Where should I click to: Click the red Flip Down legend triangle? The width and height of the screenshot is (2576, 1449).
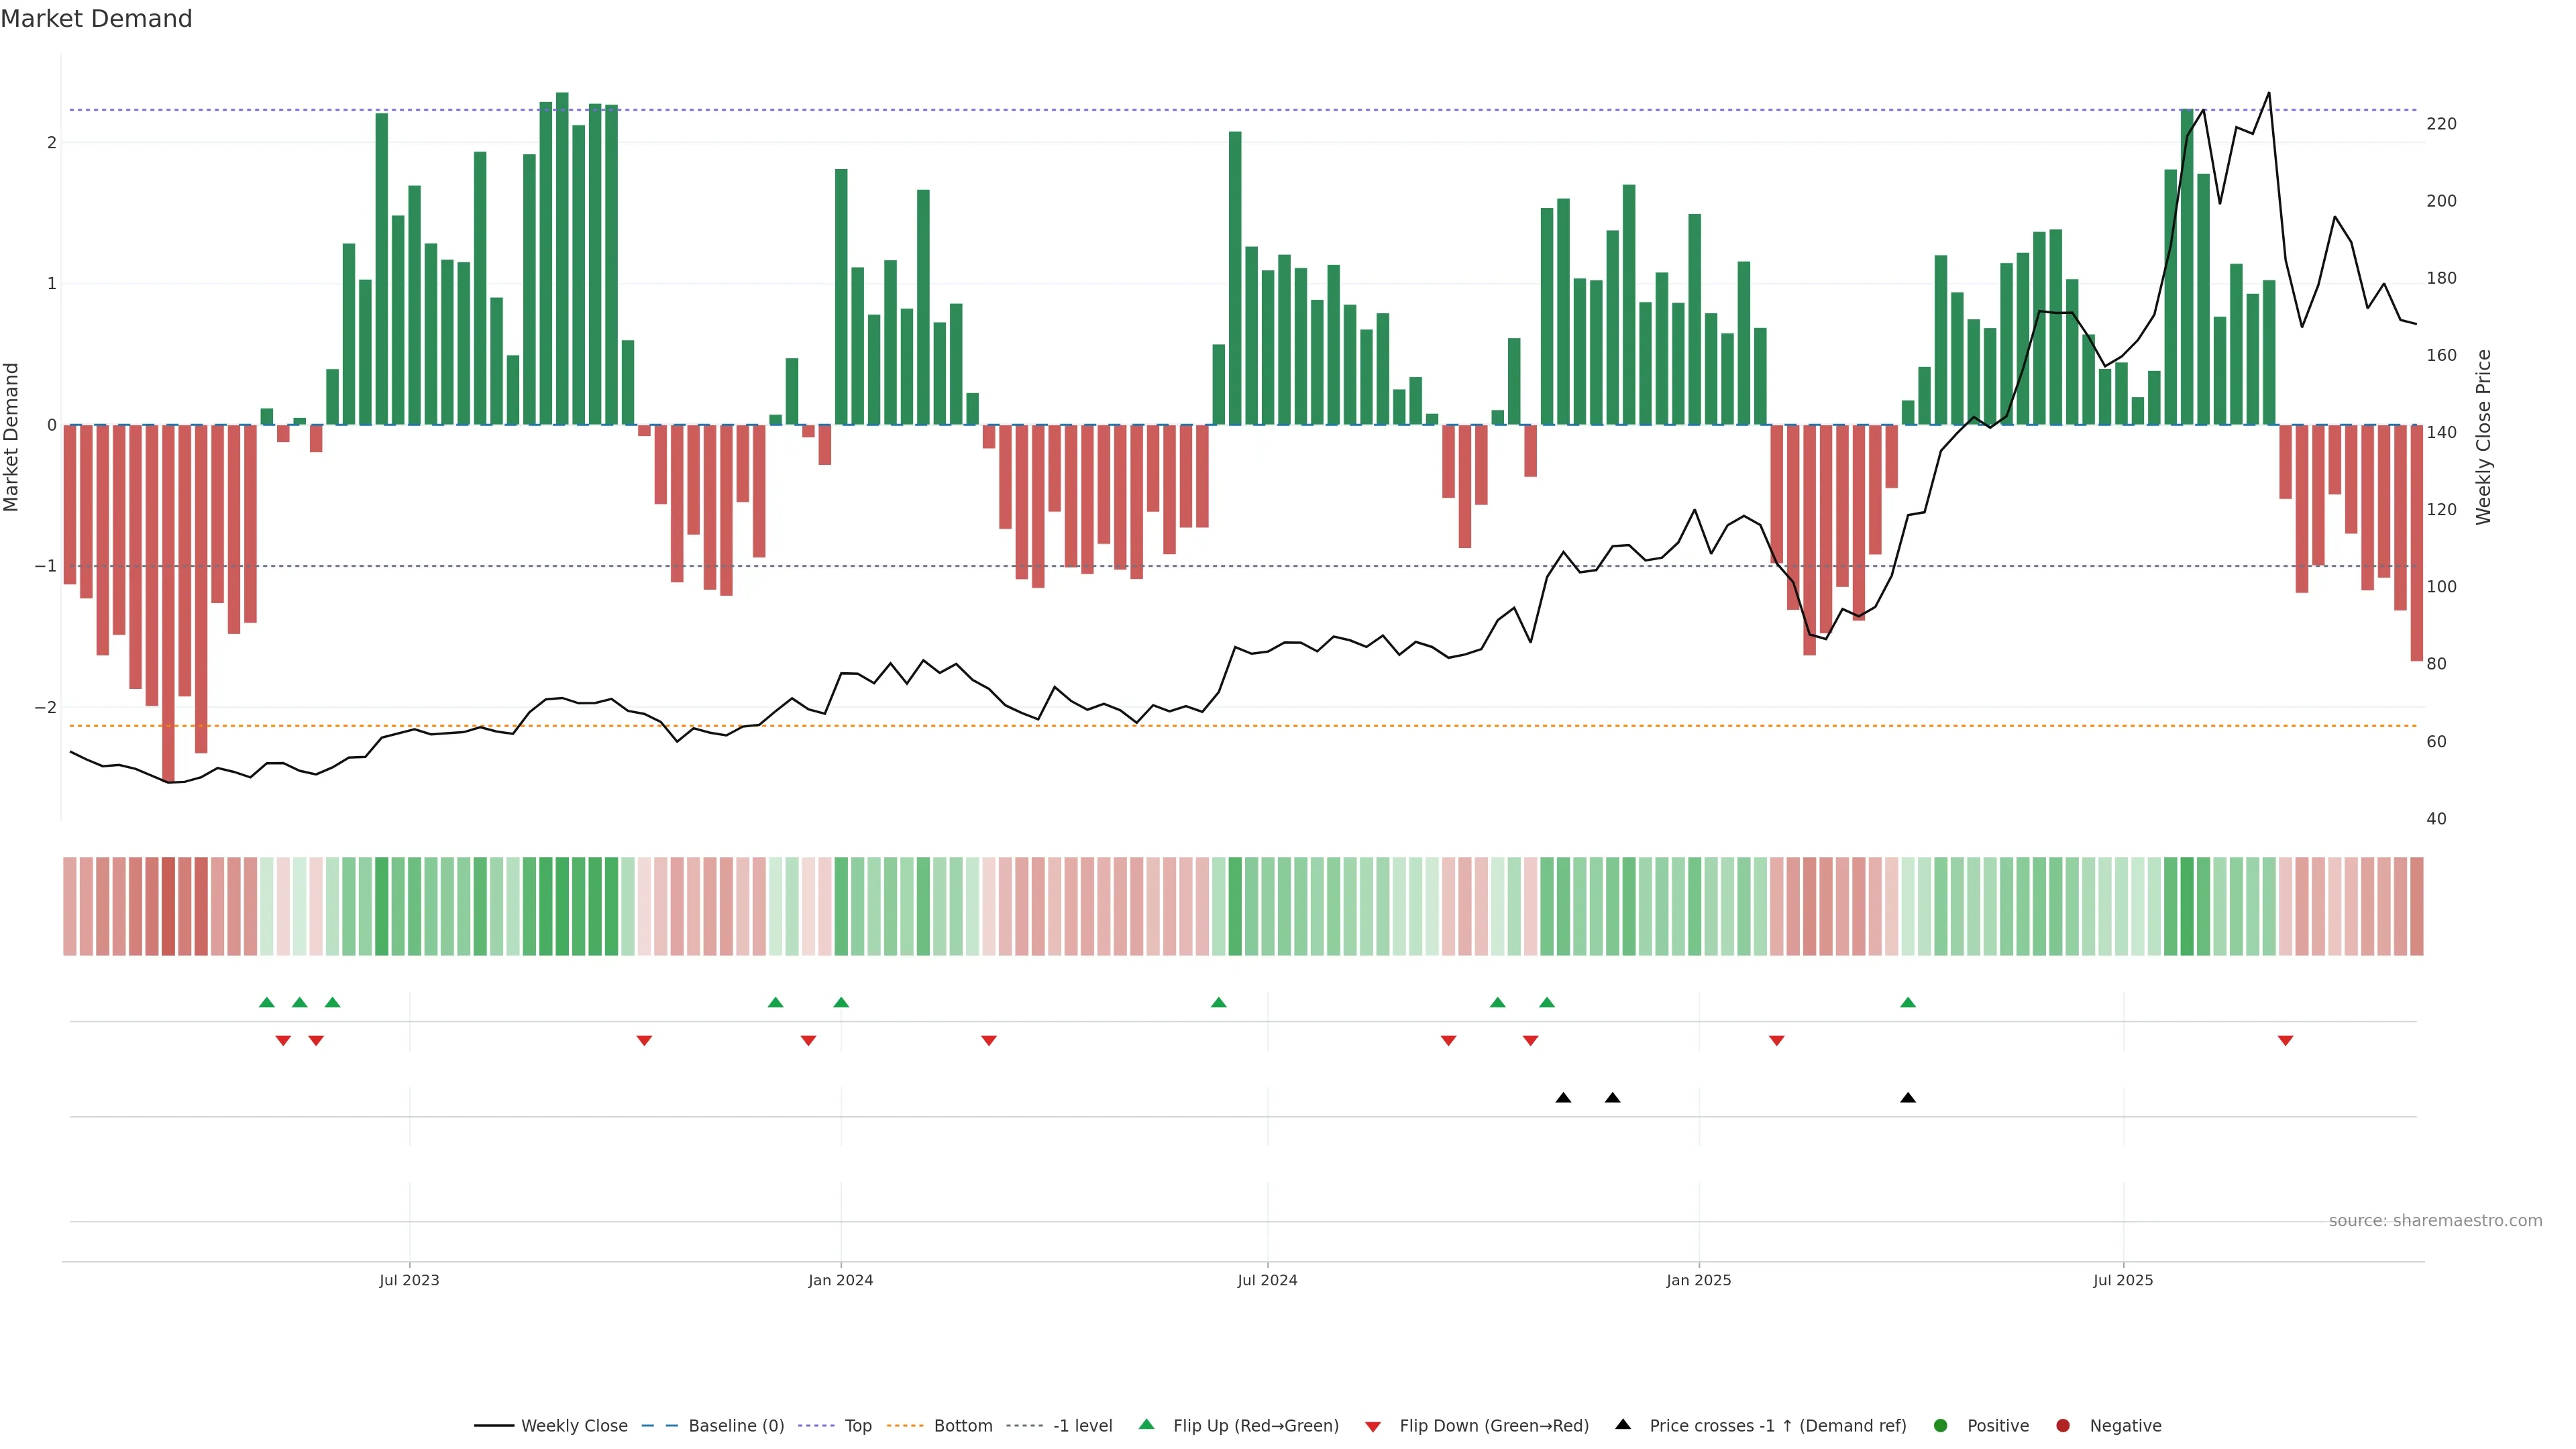pyautogui.click(x=1373, y=1427)
